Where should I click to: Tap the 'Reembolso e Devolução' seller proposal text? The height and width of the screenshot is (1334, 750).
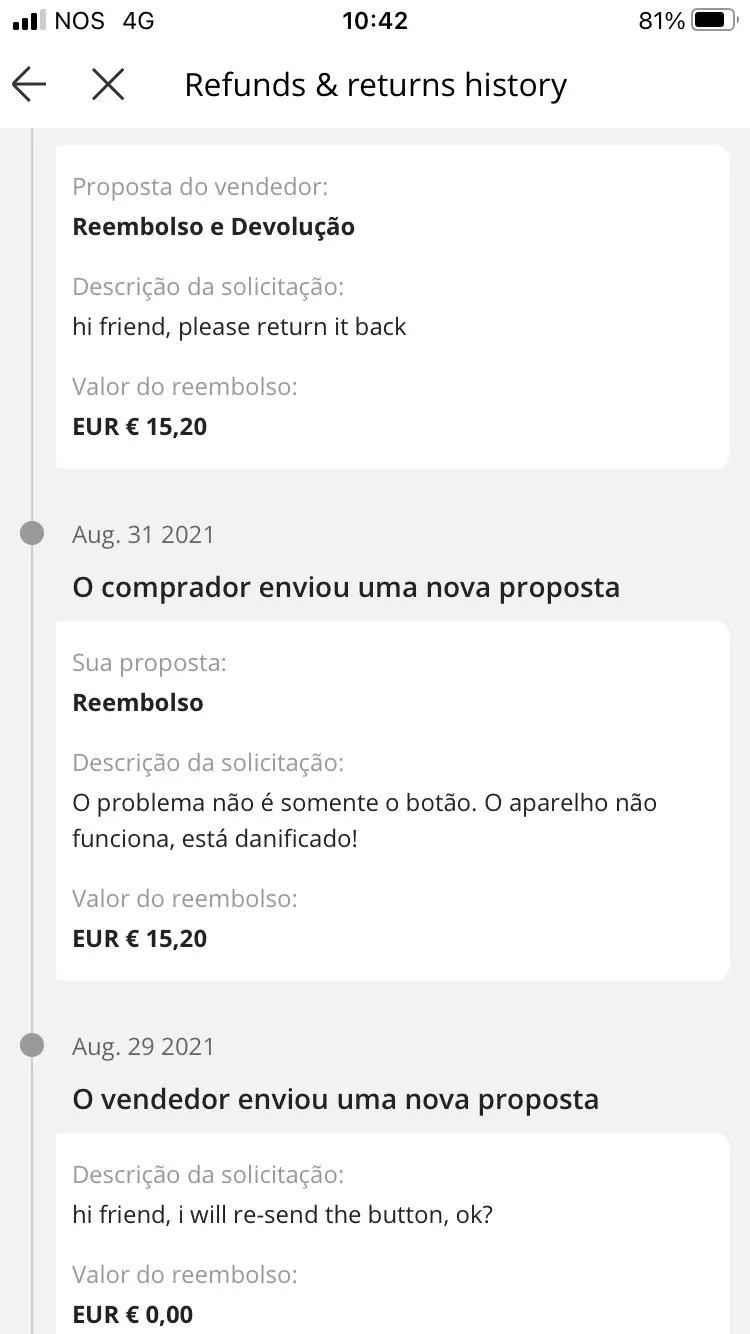[x=213, y=227]
